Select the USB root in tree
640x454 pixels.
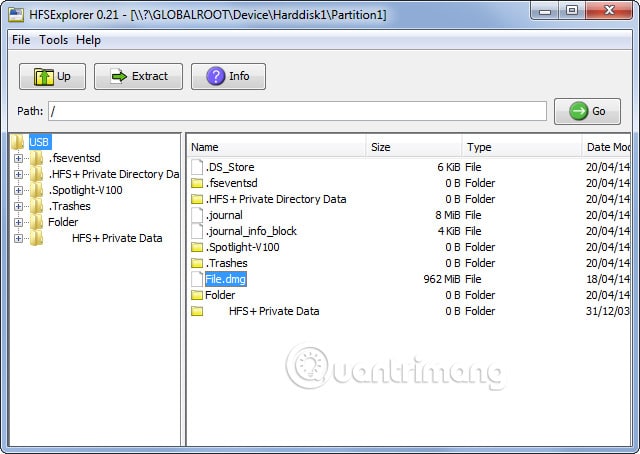click(x=39, y=142)
